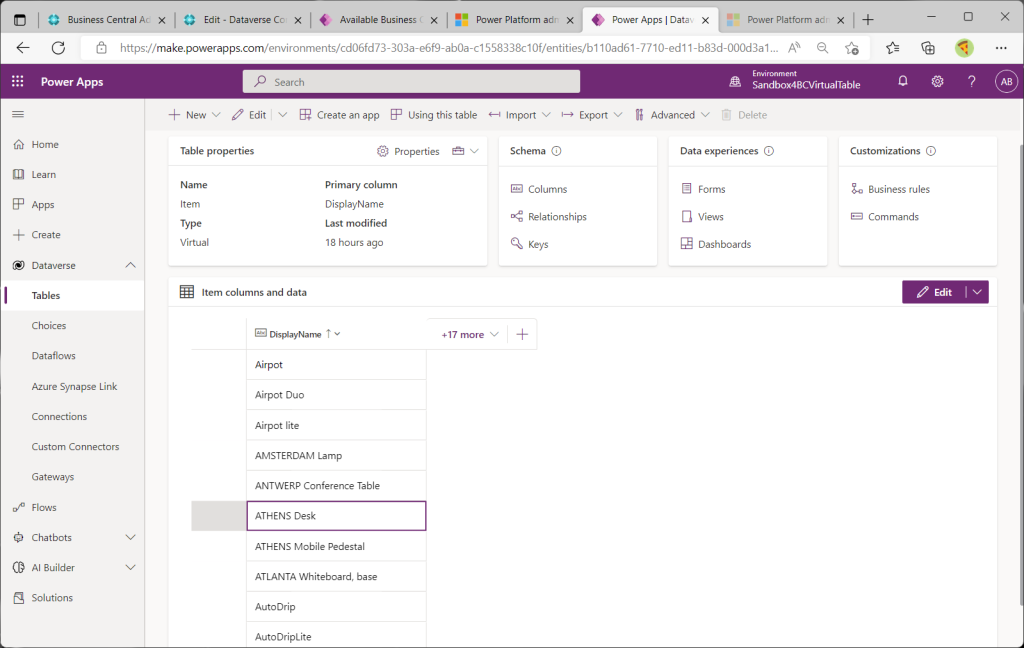Click the Using this table button
This screenshot has width=1024, height=648.
434,115
